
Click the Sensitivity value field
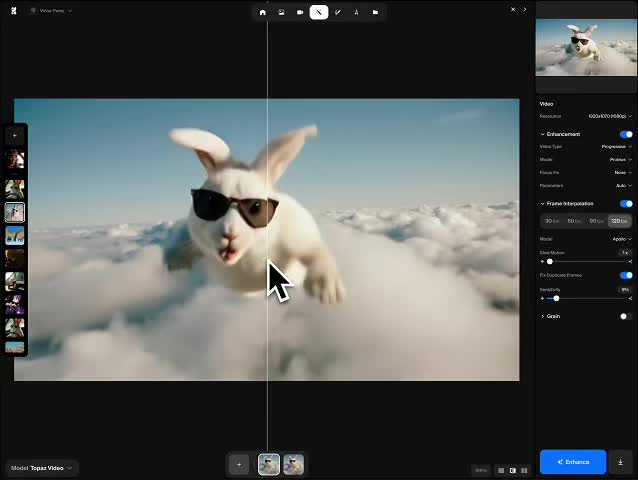coord(625,290)
